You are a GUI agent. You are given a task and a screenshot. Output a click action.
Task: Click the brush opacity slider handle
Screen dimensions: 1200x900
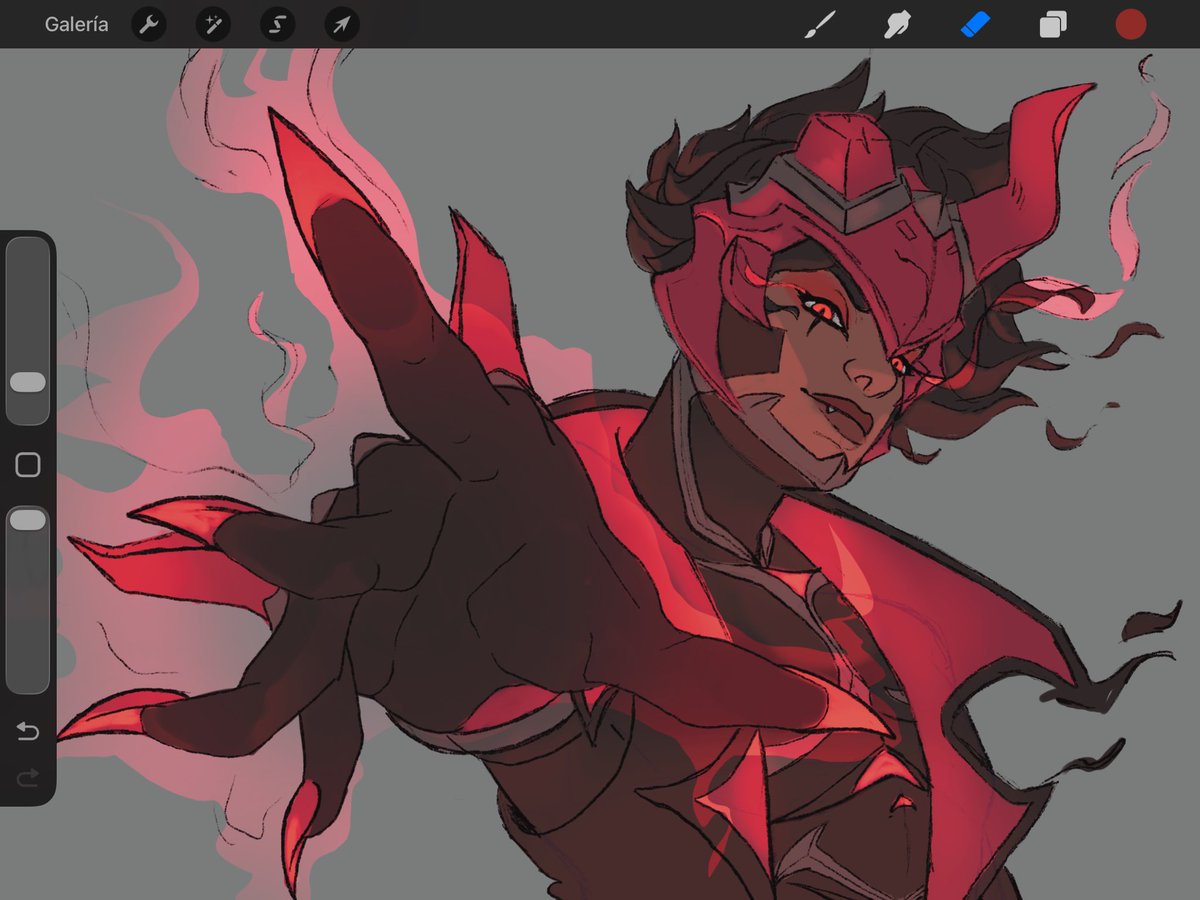pyautogui.click(x=28, y=519)
